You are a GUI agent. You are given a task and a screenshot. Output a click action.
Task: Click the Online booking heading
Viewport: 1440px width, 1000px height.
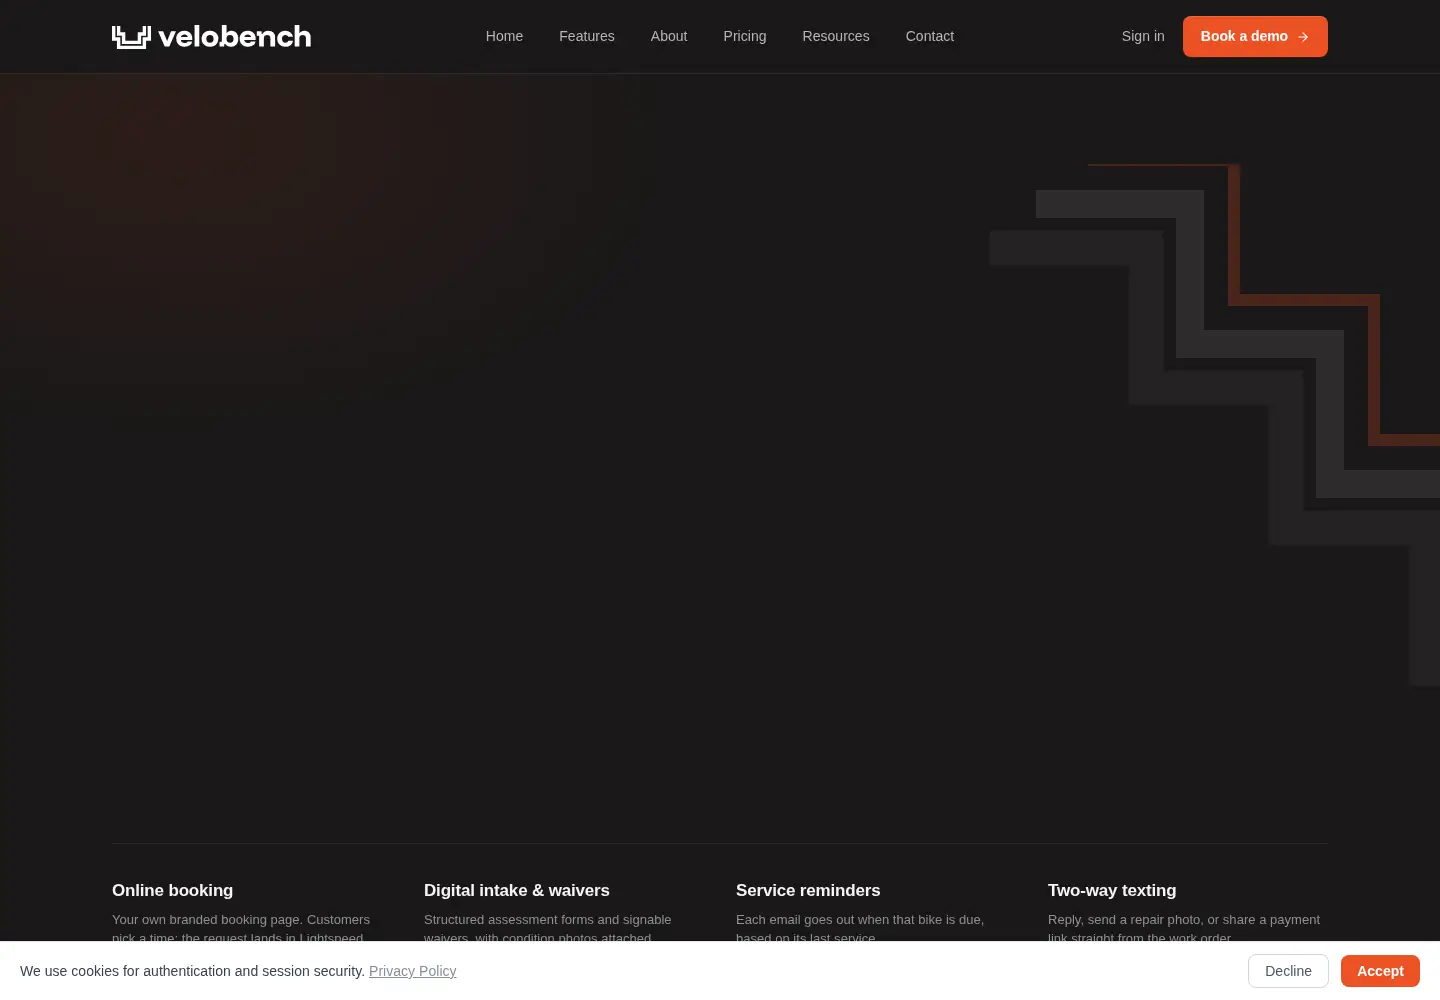pyautogui.click(x=173, y=890)
